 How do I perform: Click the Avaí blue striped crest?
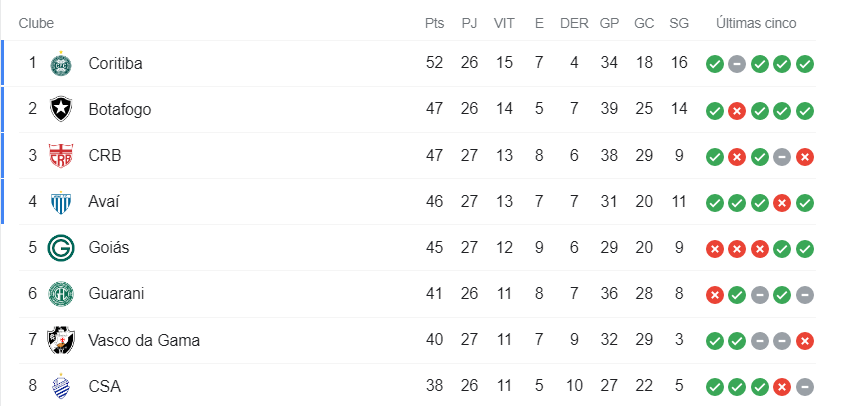62,202
